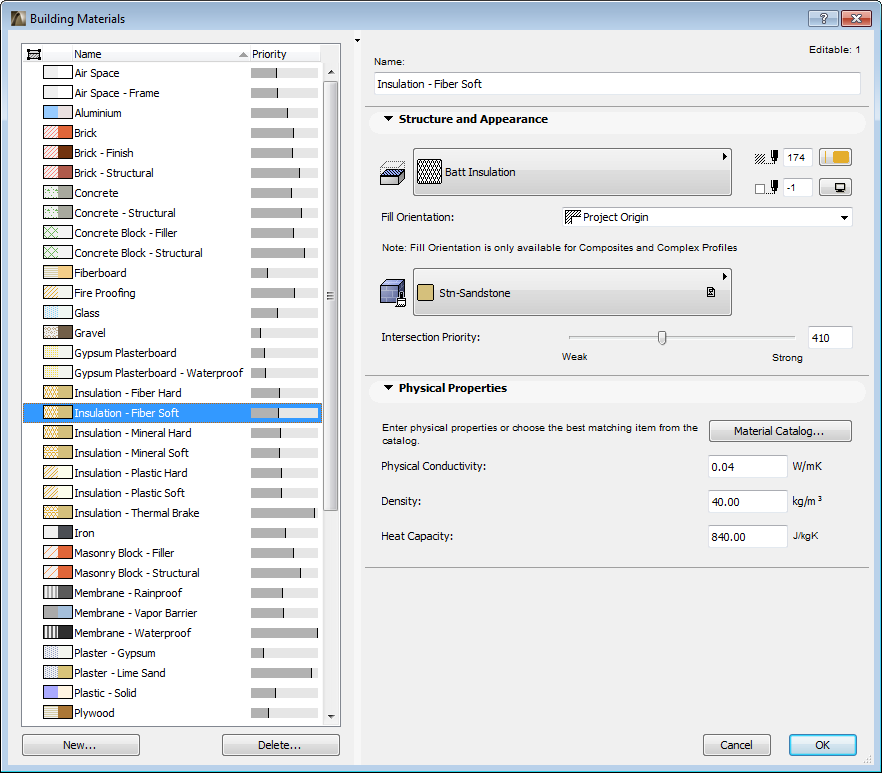Click the Gravel material swatch icon
The image size is (882, 773).
(x=57, y=332)
